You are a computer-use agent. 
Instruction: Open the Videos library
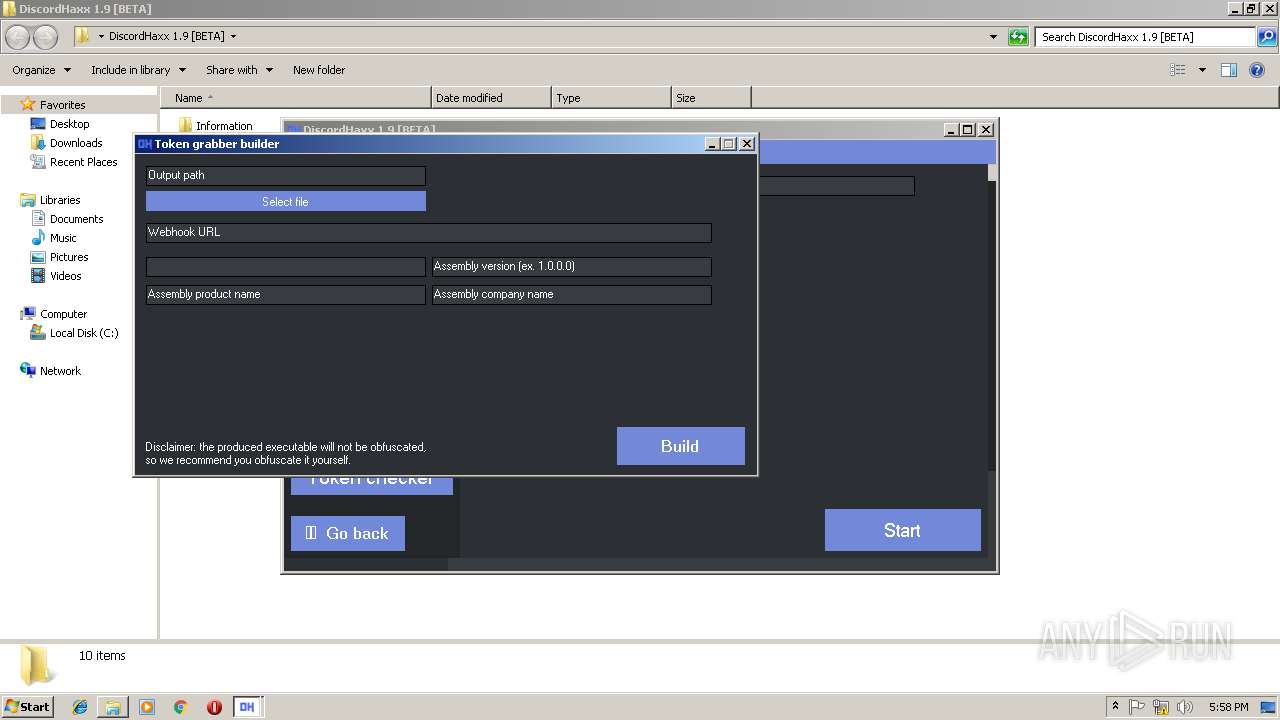66,276
